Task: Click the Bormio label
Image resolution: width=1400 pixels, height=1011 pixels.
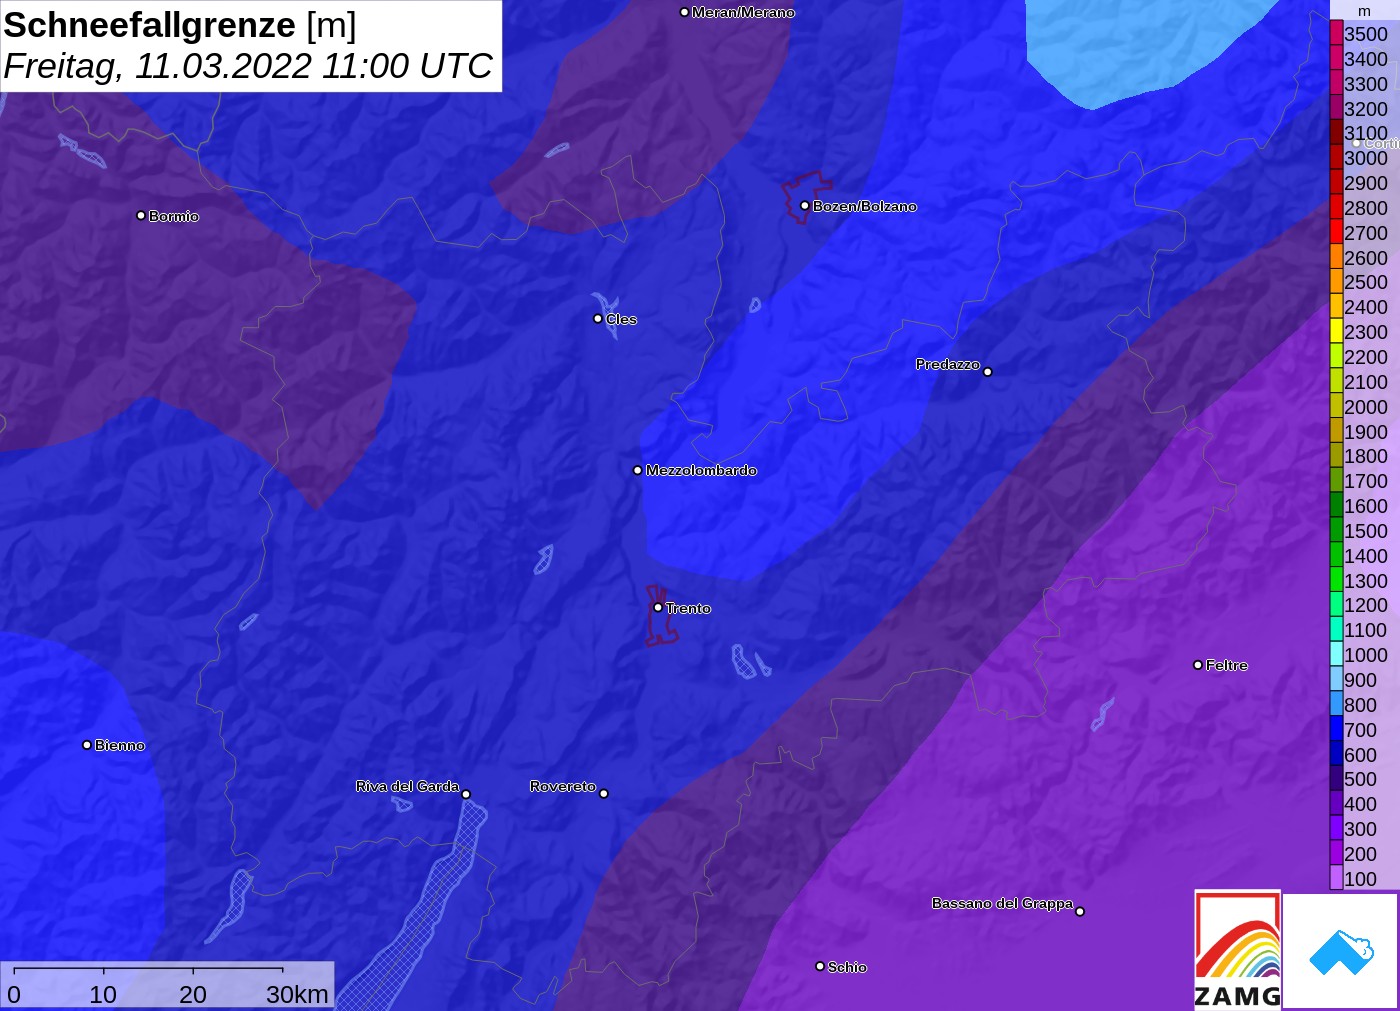Action: click(x=174, y=216)
